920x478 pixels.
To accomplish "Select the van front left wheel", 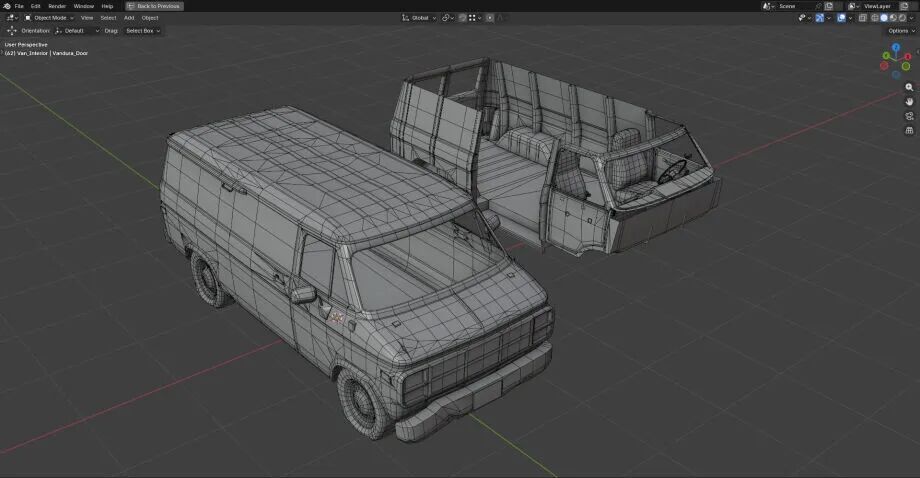I will tap(364, 405).
